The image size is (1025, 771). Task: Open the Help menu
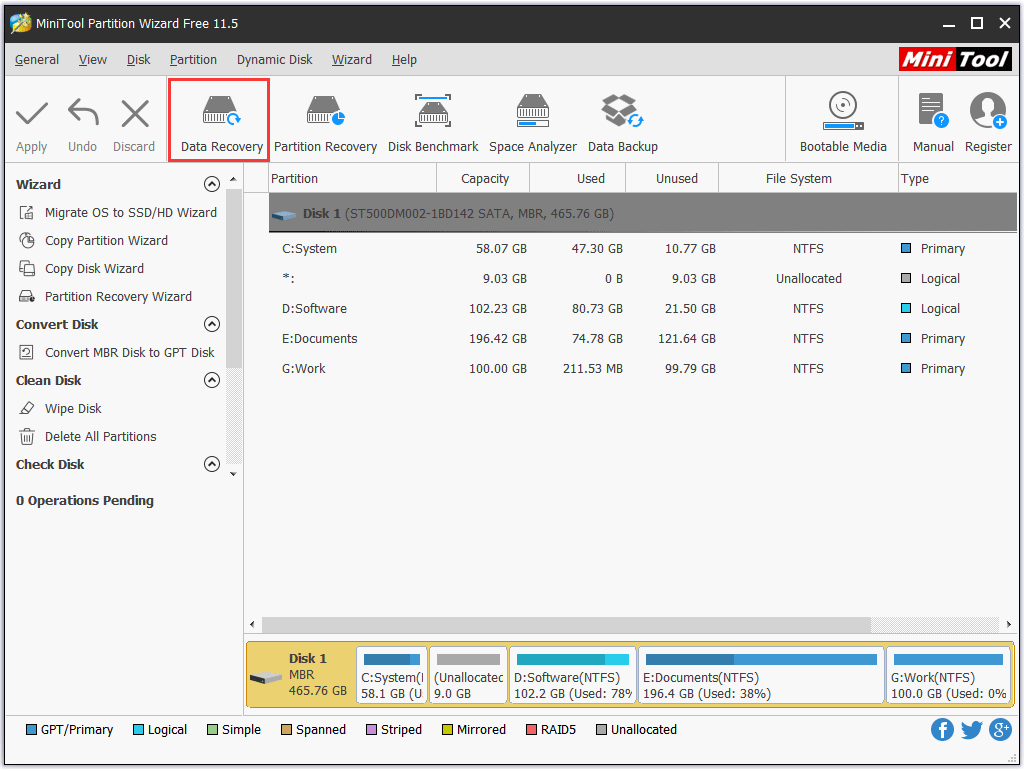pos(404,60)
